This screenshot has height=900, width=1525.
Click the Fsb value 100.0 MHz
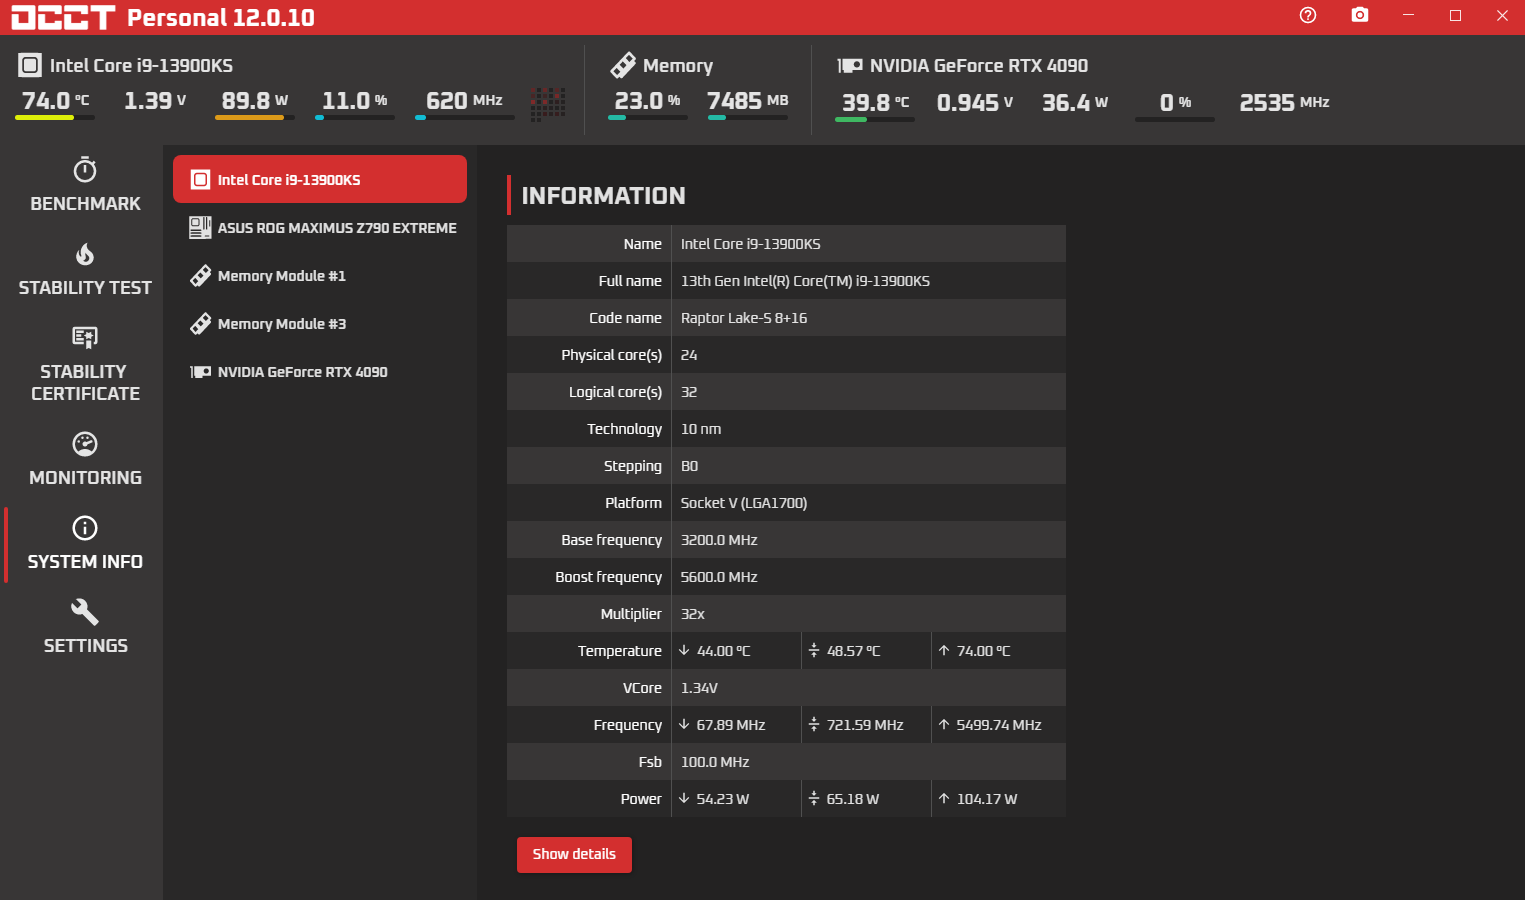[715, 762]
